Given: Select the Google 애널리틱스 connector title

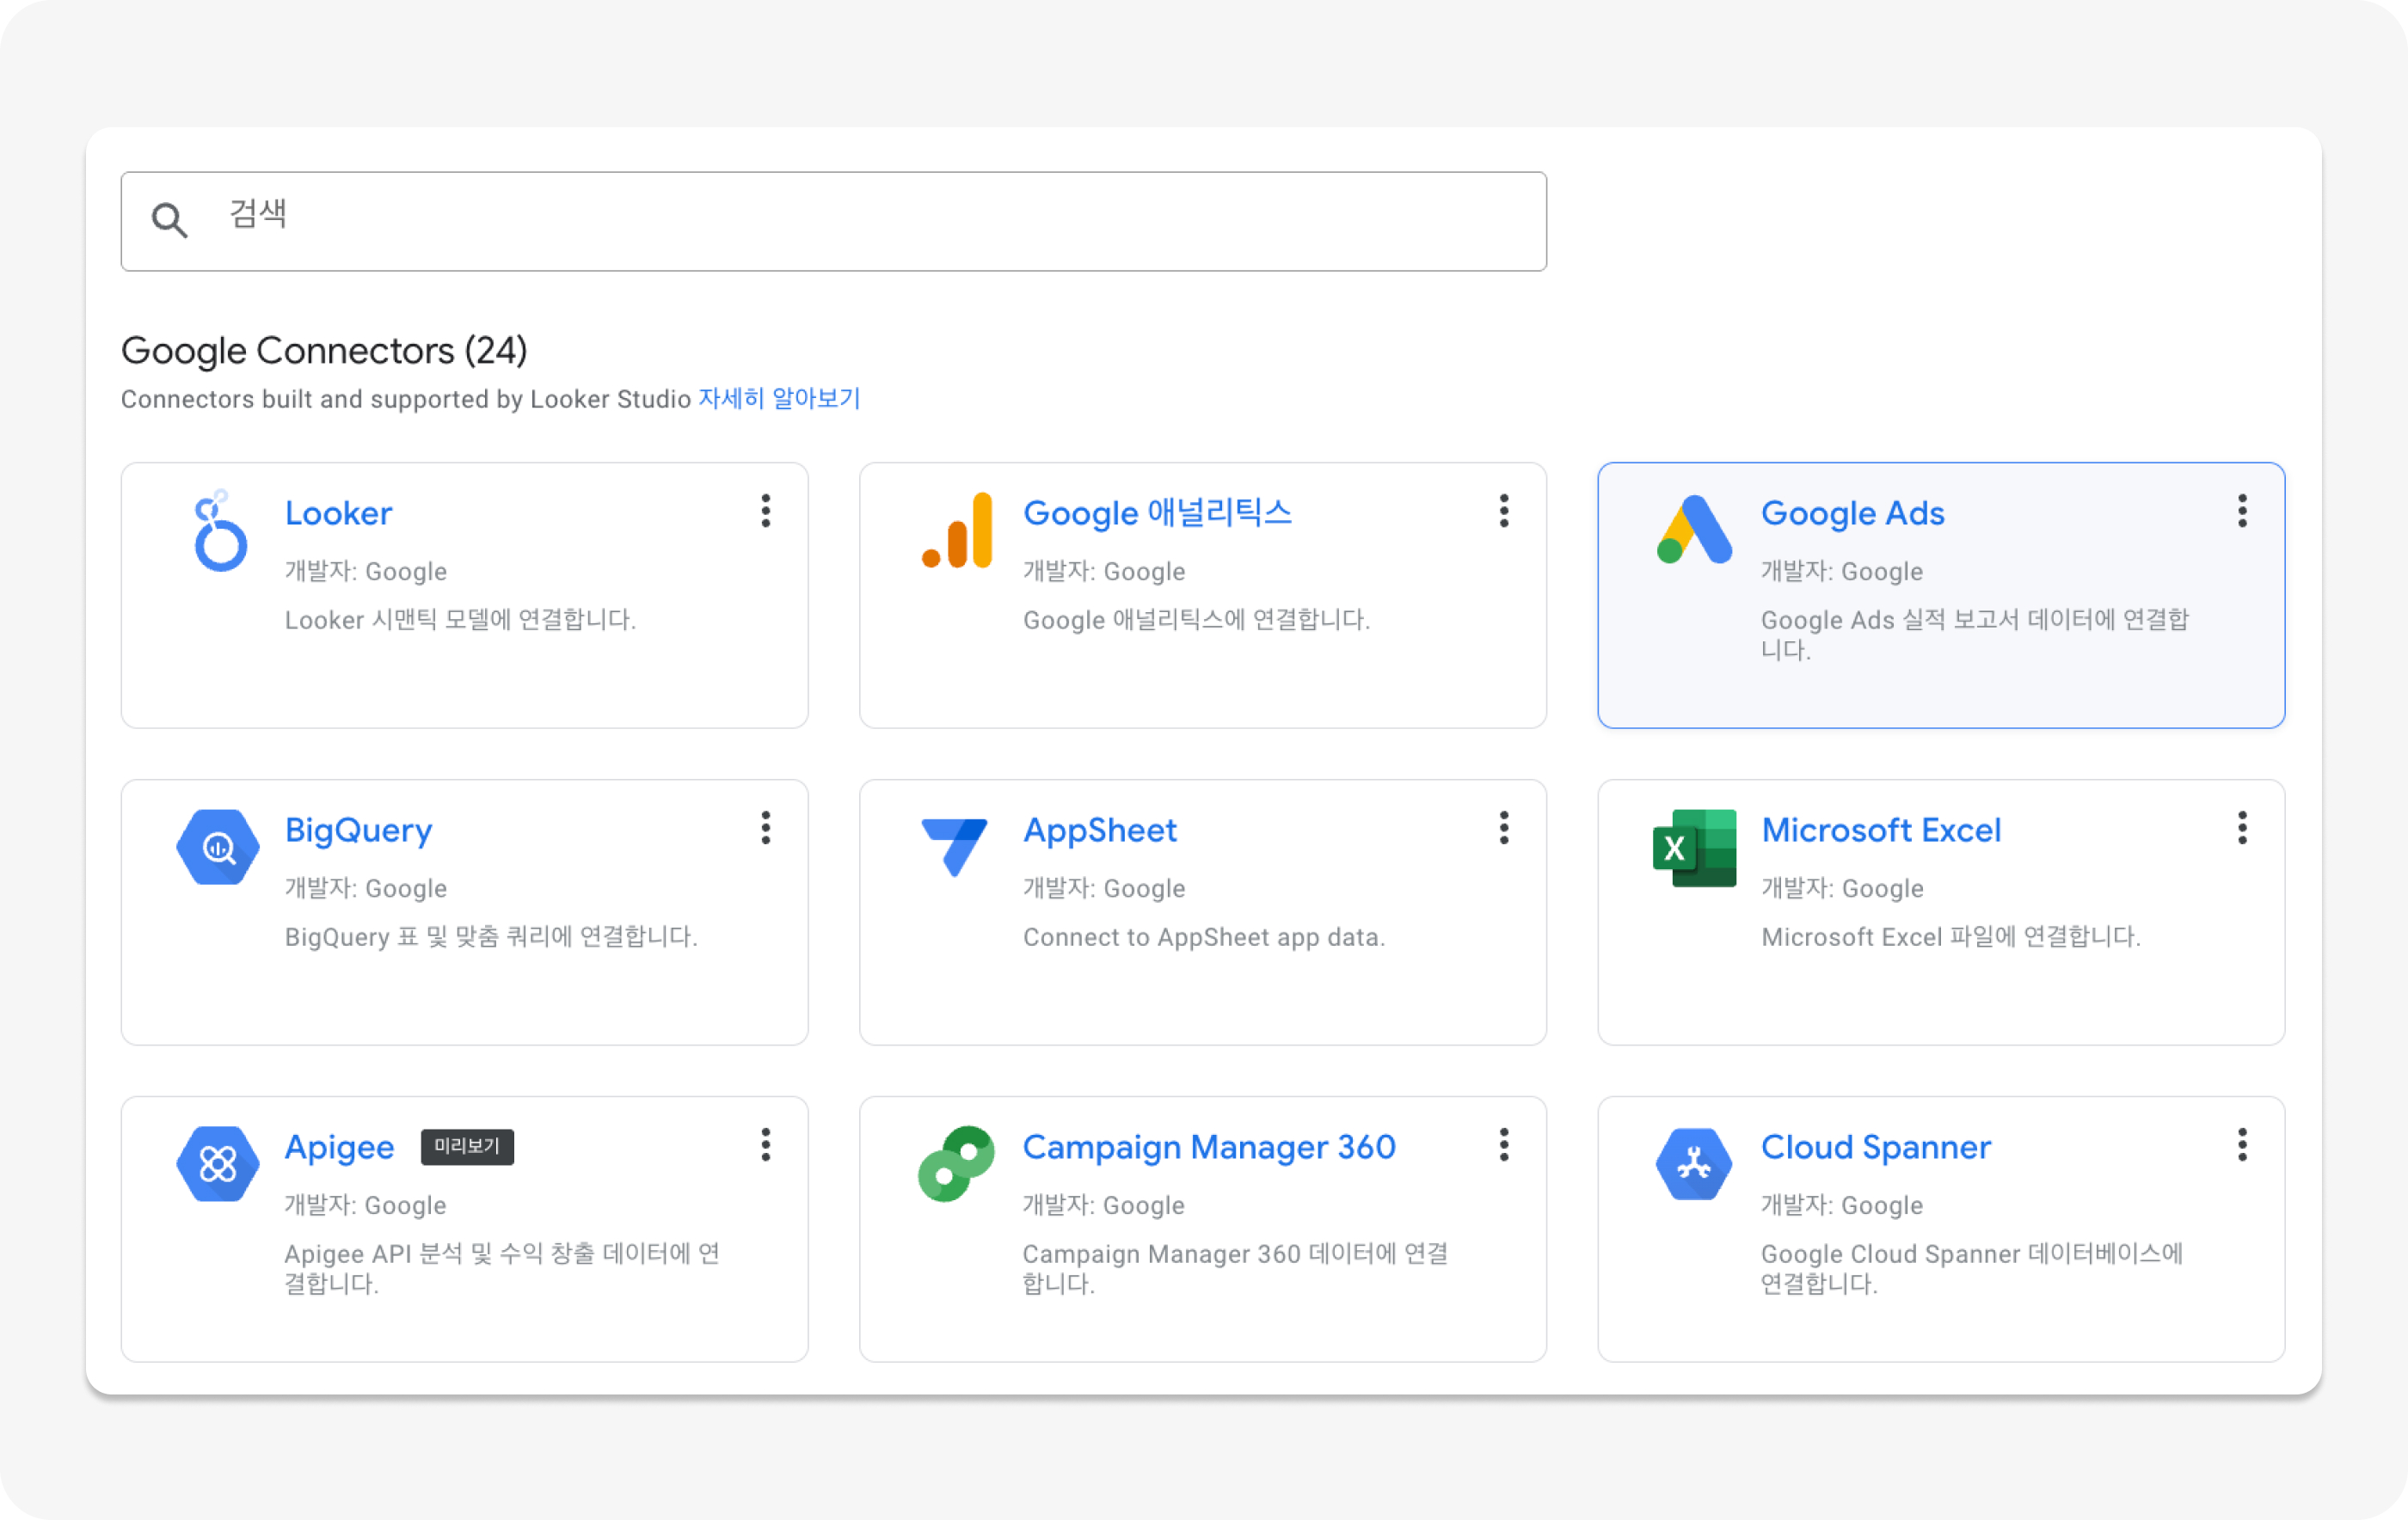Looking at the screenshot, I should coord(1157,513).
